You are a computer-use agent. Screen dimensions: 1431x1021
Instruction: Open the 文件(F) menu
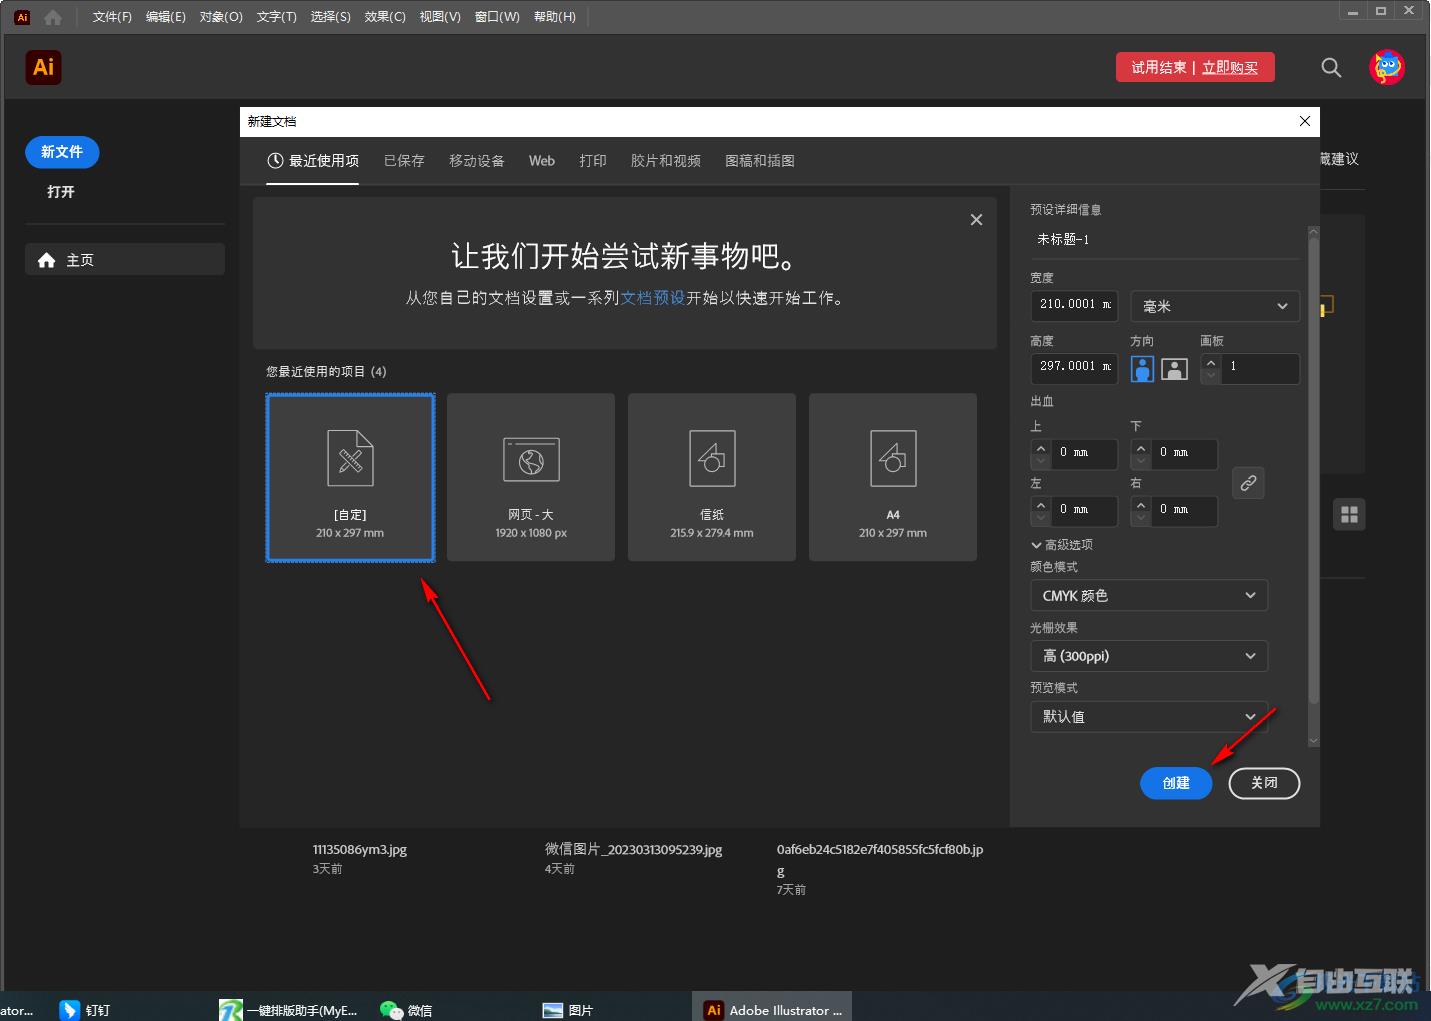pos(112,17)
